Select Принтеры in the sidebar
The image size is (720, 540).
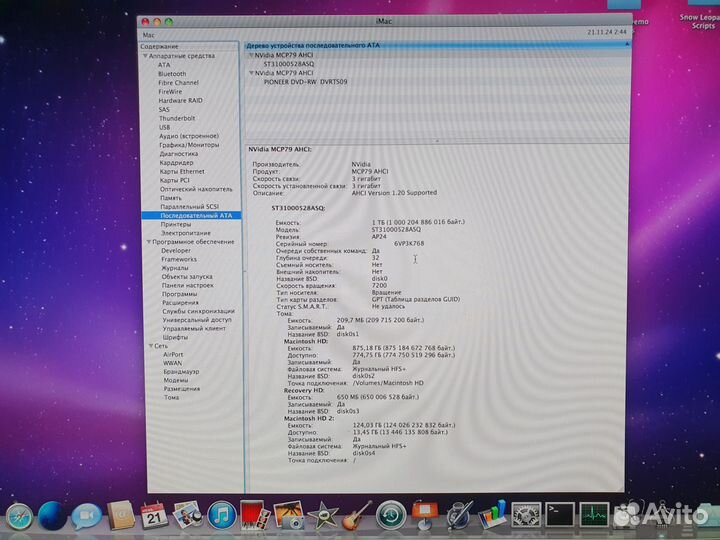coord(176,224)
